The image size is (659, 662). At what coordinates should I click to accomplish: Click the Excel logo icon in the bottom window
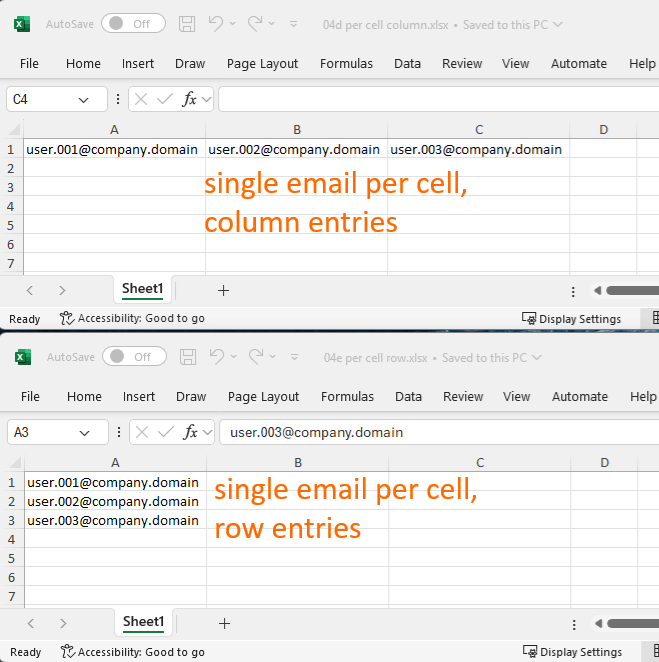click(x=23, y=357)
